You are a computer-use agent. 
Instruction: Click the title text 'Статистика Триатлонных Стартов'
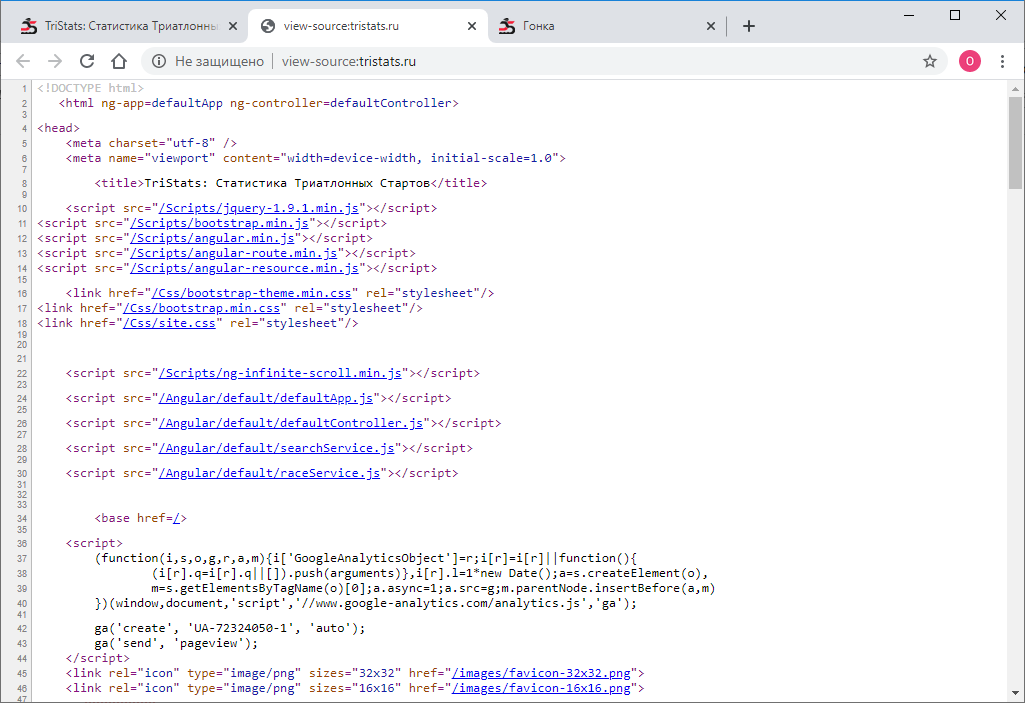(323, 183)
